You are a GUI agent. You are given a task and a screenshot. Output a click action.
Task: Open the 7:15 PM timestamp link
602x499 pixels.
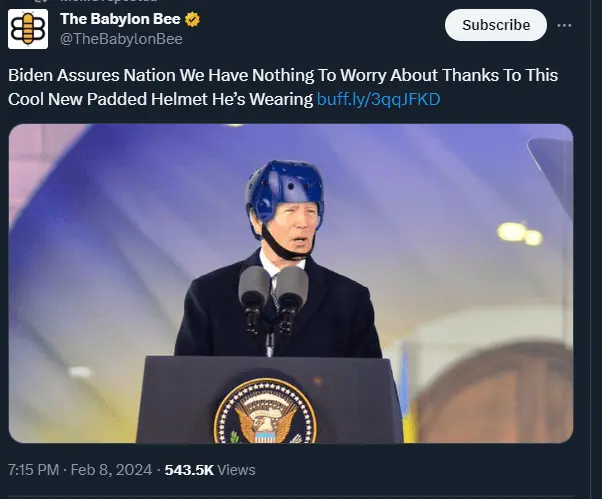pyautogui.click(x=35, y=469)
